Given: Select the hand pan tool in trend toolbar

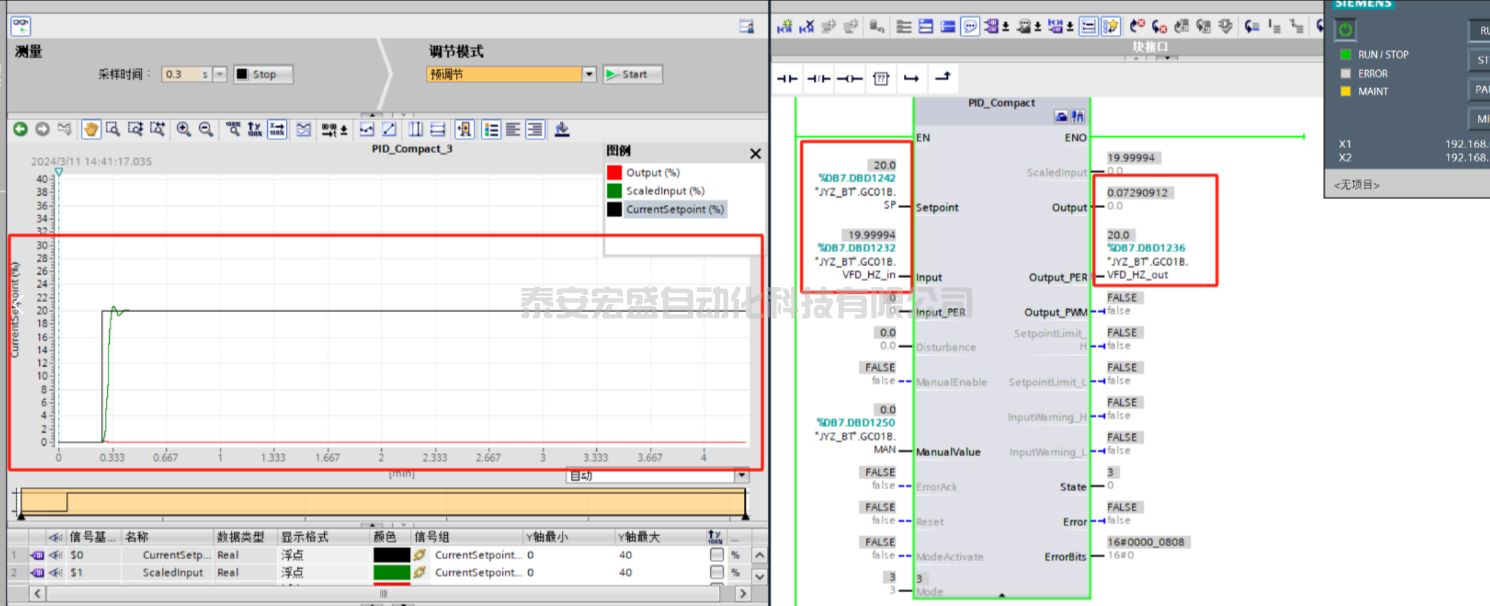Looking at the screenshot, I should [91, 129].
